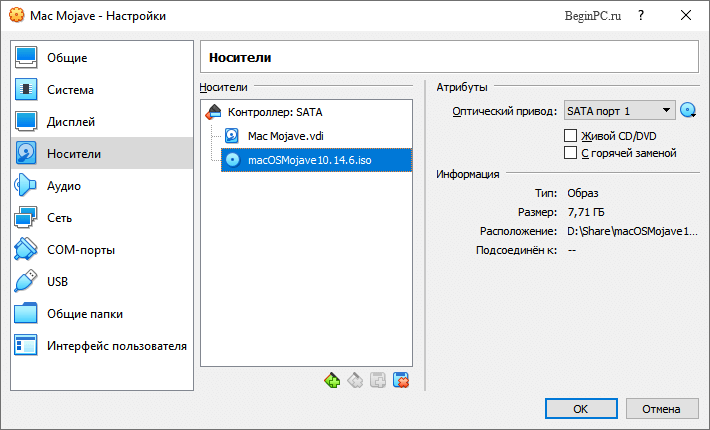Open the COM-порты connector icon
The width and height of the screenshot is (710, 430).
click(26, 249)
